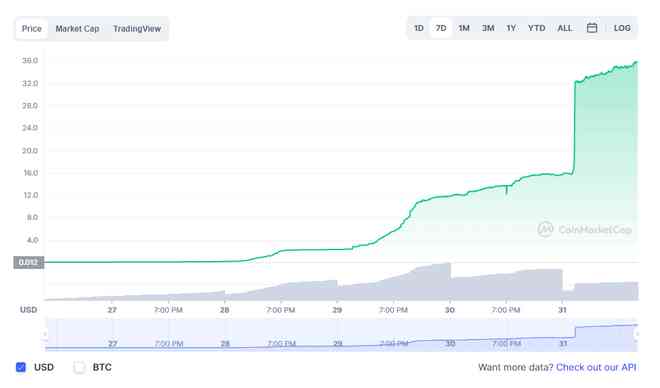Click the 36.0 y-axis label
660x388 pixels.
30,61
